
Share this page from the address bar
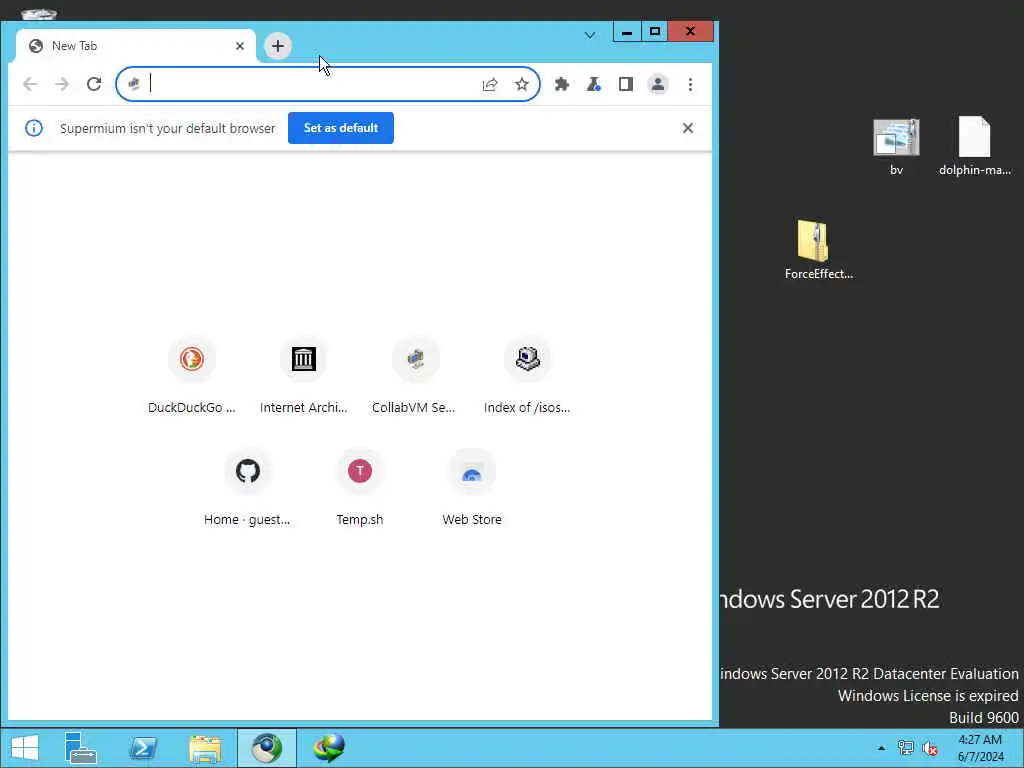pyautogui.click(x=490, y=84)
